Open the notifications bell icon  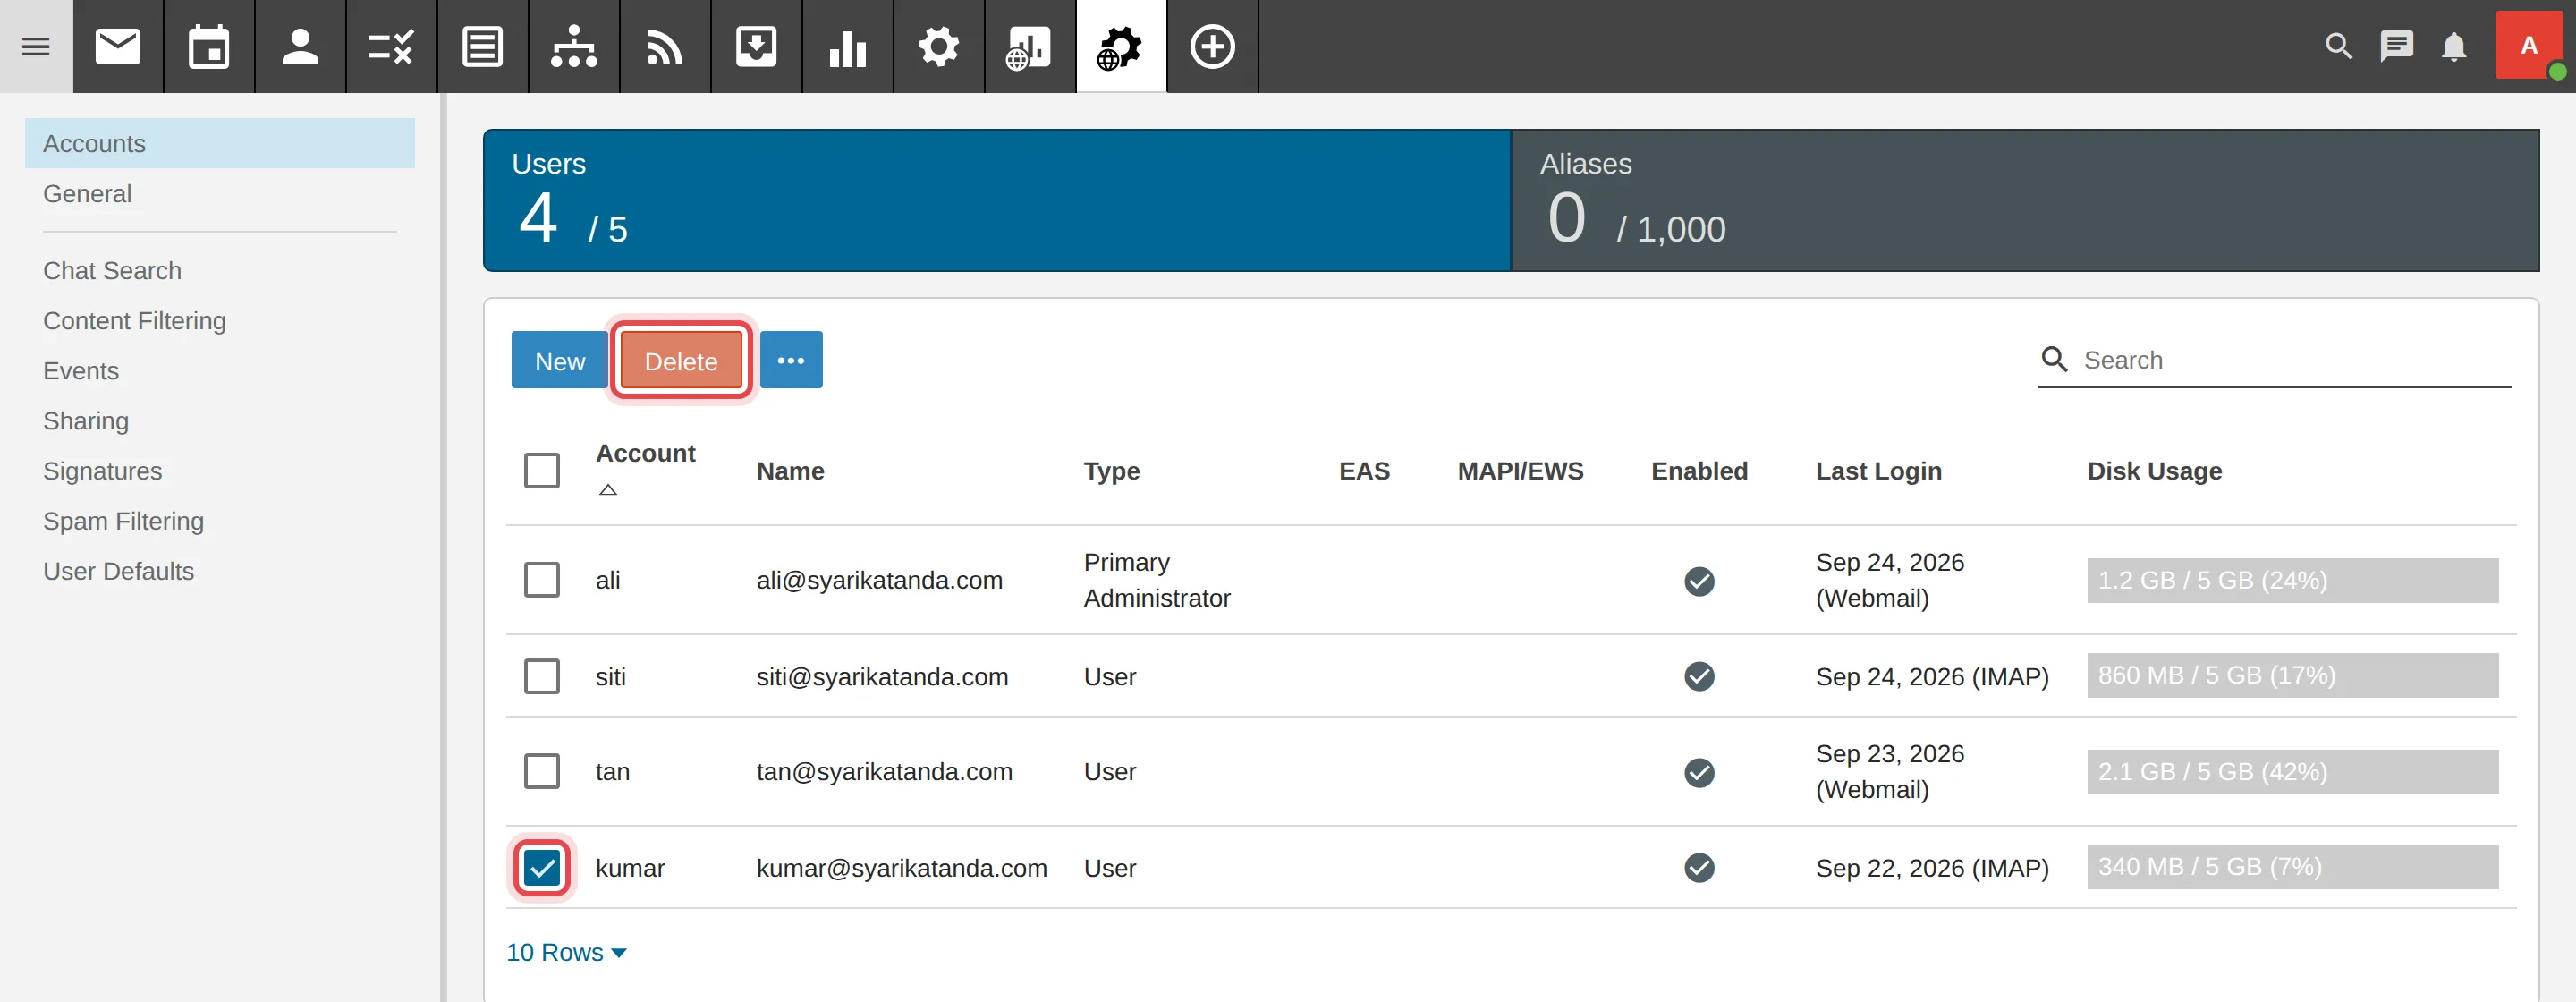[x=2454, y=46]
